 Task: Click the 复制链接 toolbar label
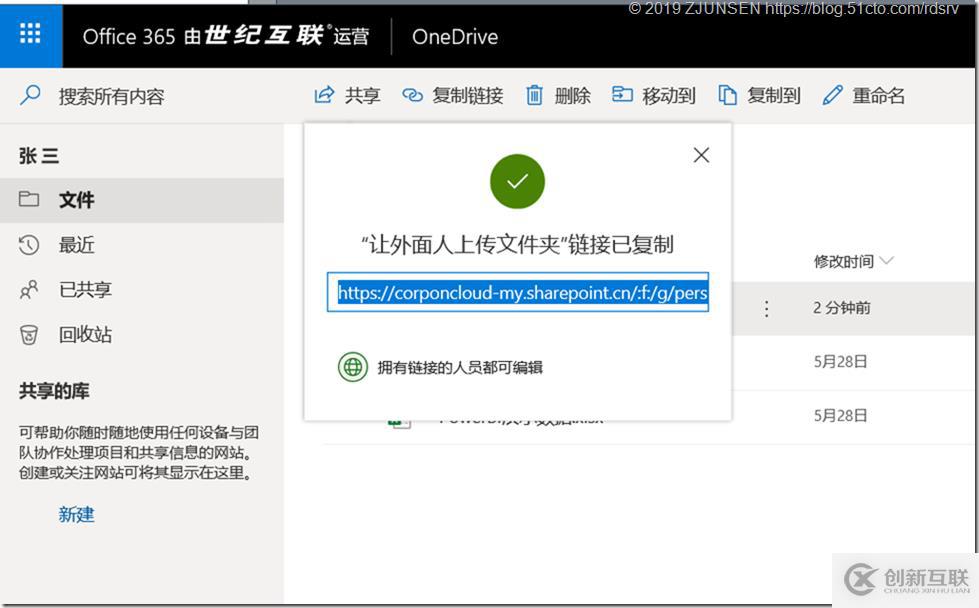(468, 96)
